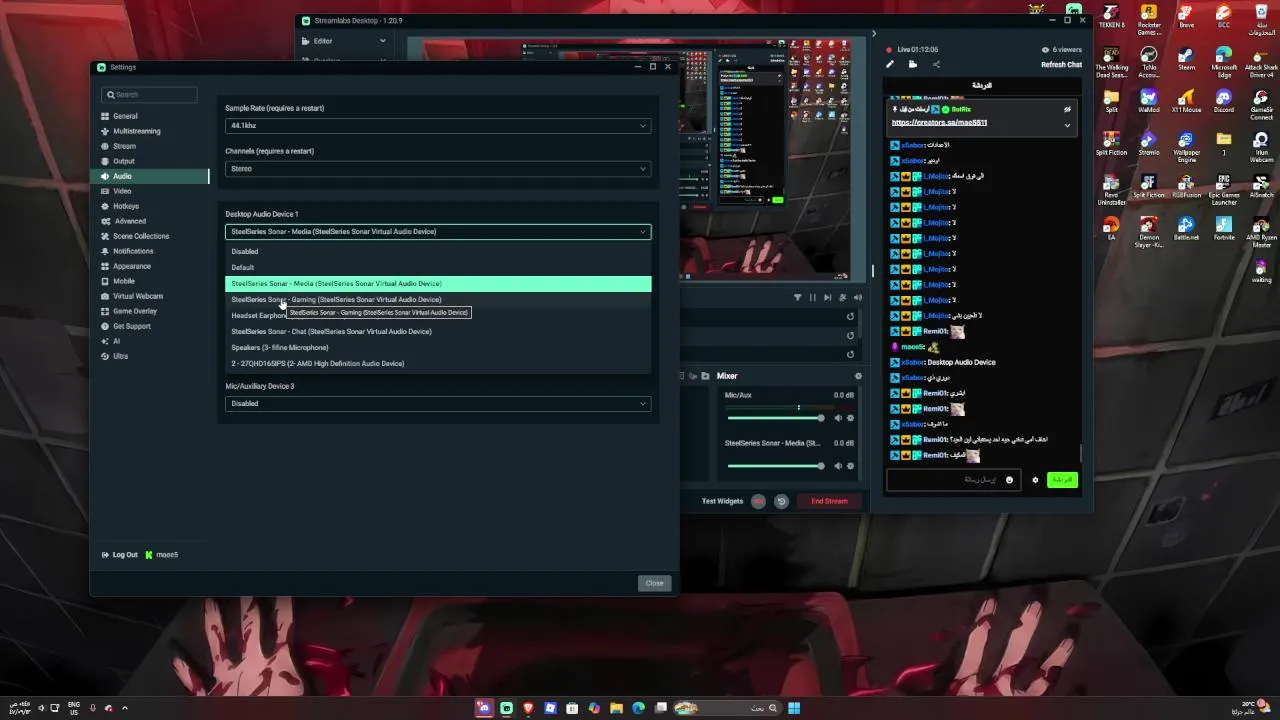Click Test Widgets in Streamlabs
The width and height of the screenshot is (1280, 720).
tap(722, 501)
